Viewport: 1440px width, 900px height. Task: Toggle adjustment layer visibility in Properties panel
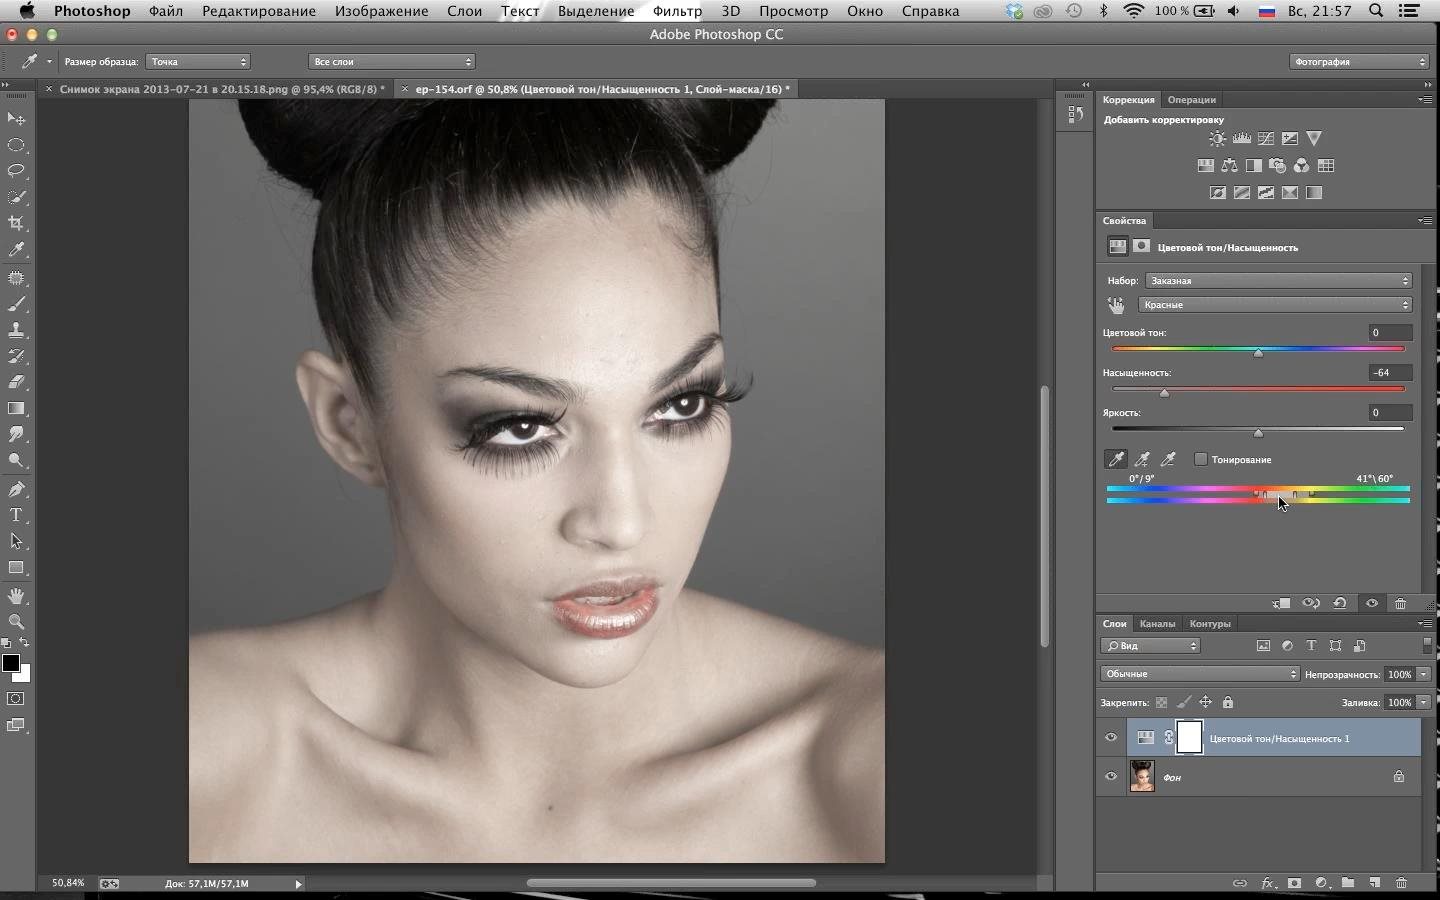[x=1372, y=604]
